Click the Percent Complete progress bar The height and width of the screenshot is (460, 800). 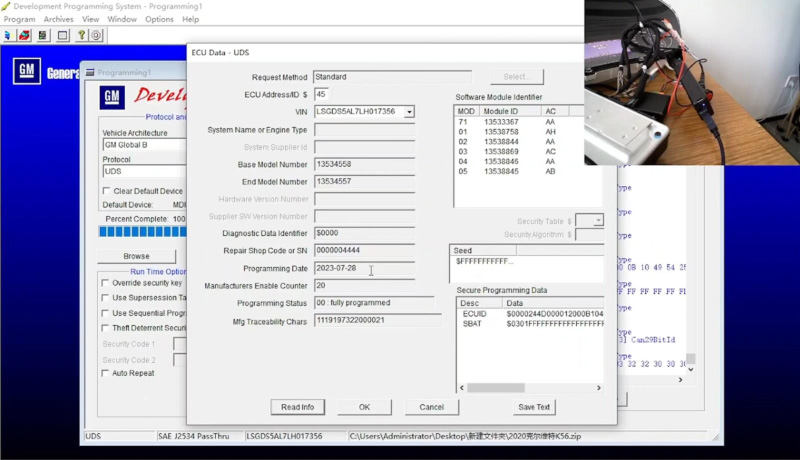[143, 232]
